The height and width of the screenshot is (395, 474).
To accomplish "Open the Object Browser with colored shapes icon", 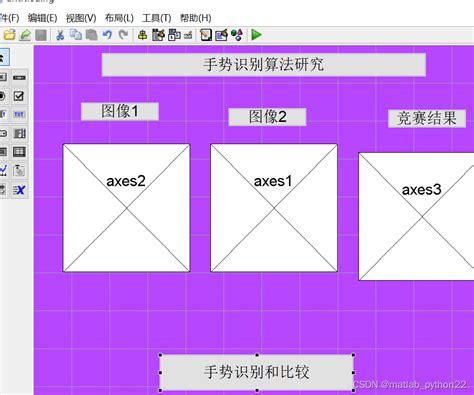I will click(237, 35).
